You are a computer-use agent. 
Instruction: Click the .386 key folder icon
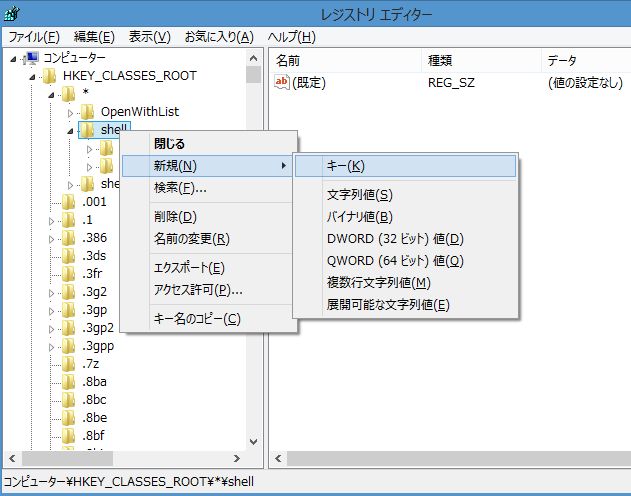point(68,238)
